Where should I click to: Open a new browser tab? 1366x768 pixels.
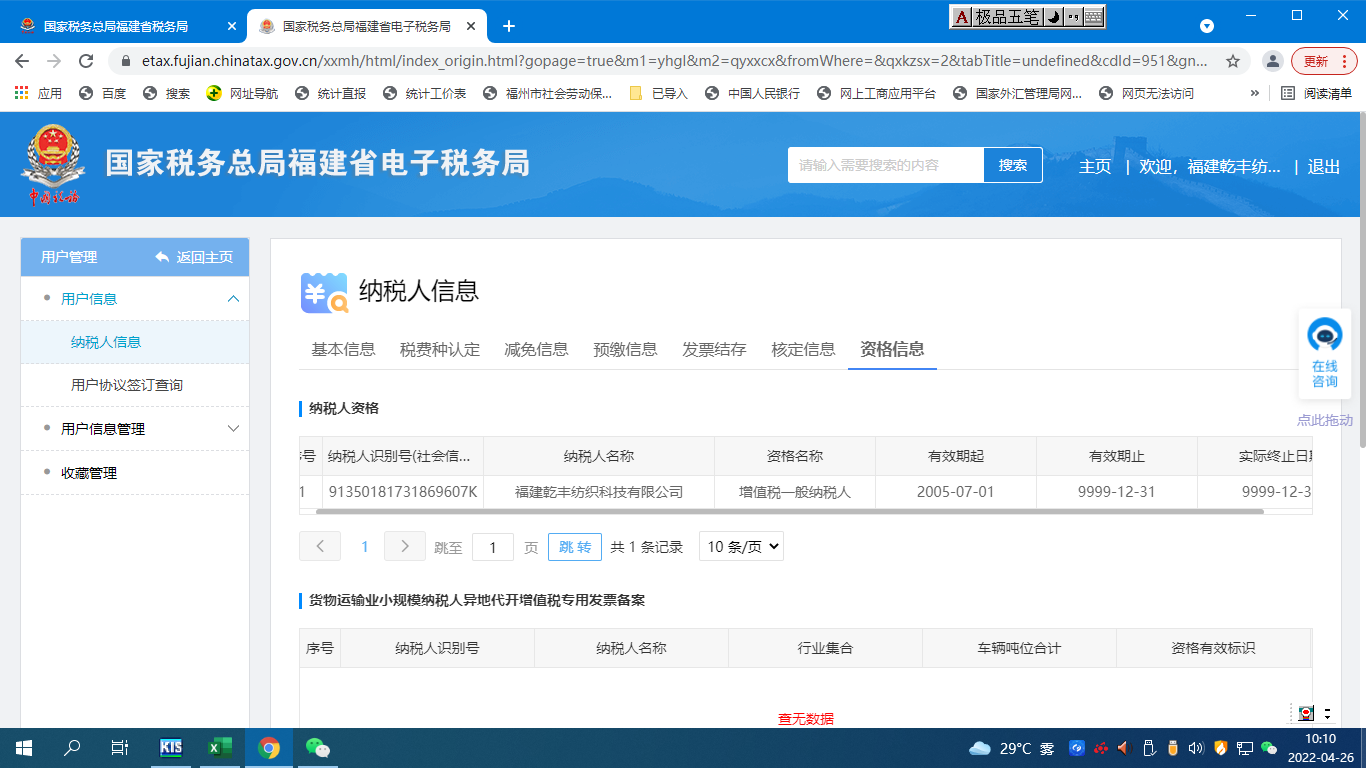click(x=508, y=26)
